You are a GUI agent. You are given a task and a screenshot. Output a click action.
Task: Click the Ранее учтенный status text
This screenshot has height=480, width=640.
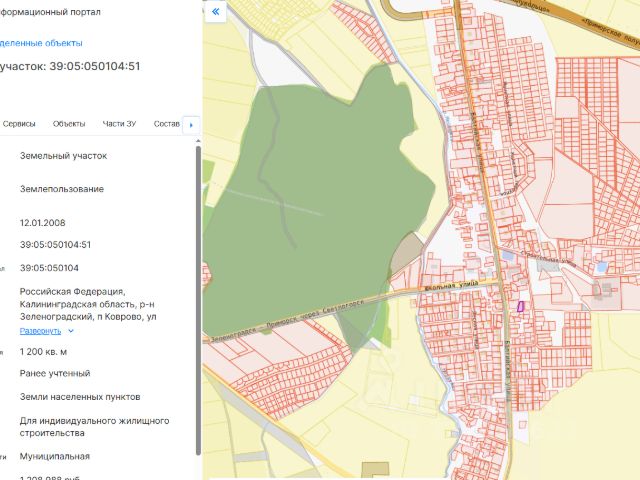click(x=55, y=373)
